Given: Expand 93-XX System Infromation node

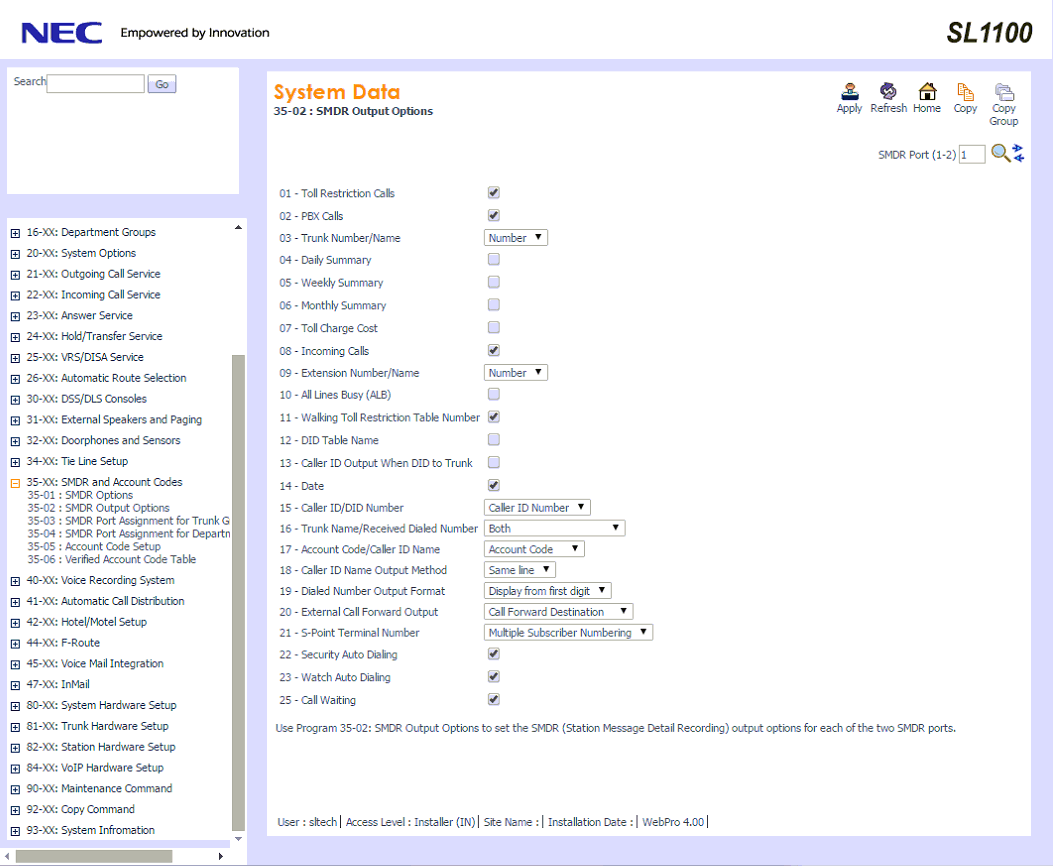Looking at the screenshot, I should 15,830.
